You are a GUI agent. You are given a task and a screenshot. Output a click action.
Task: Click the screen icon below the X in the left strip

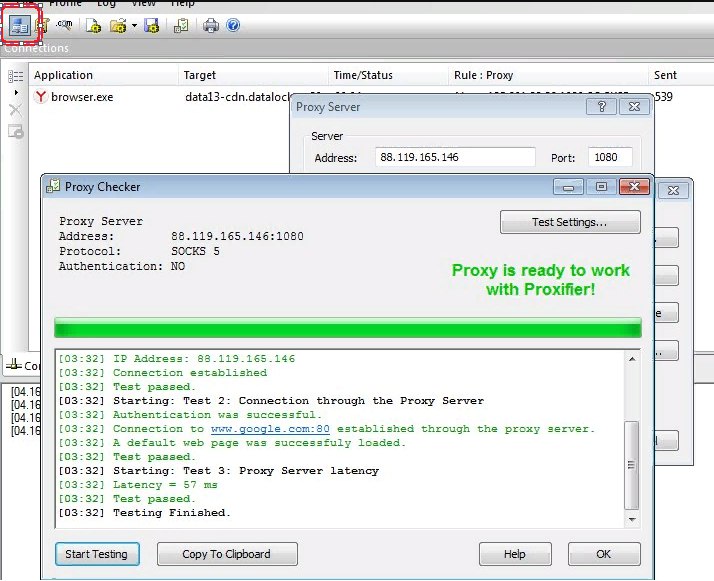tap(15, 131)
